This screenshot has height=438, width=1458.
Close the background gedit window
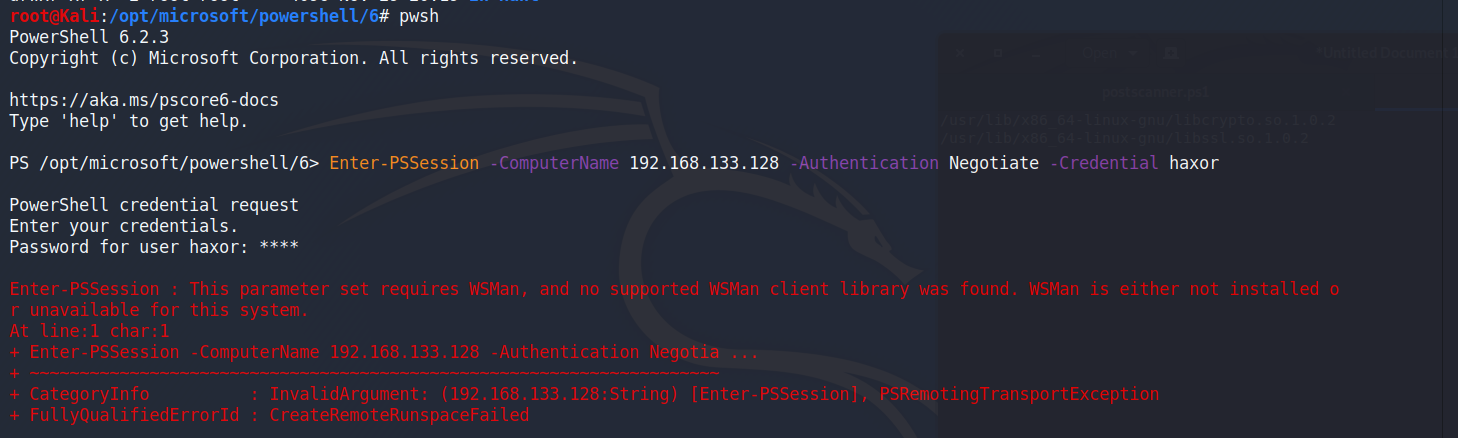960,52
